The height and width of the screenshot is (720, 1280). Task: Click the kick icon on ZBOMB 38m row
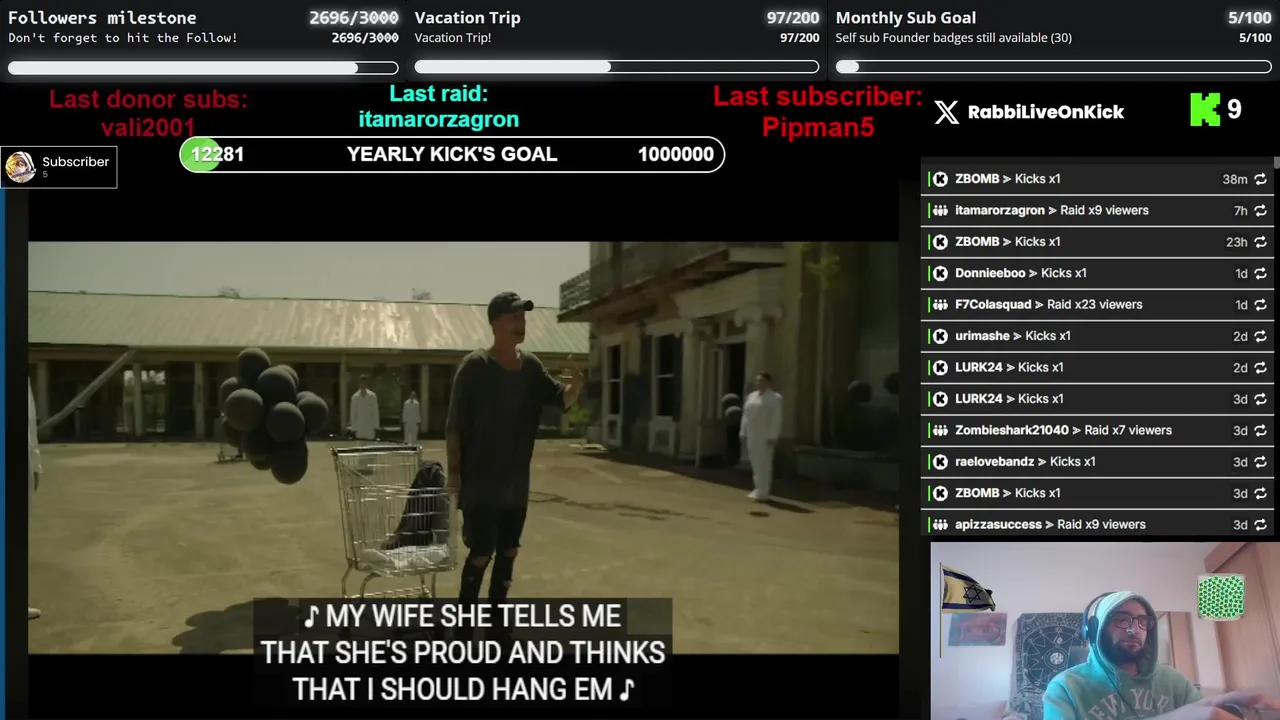pyautogui.click(x=940, y=179)
